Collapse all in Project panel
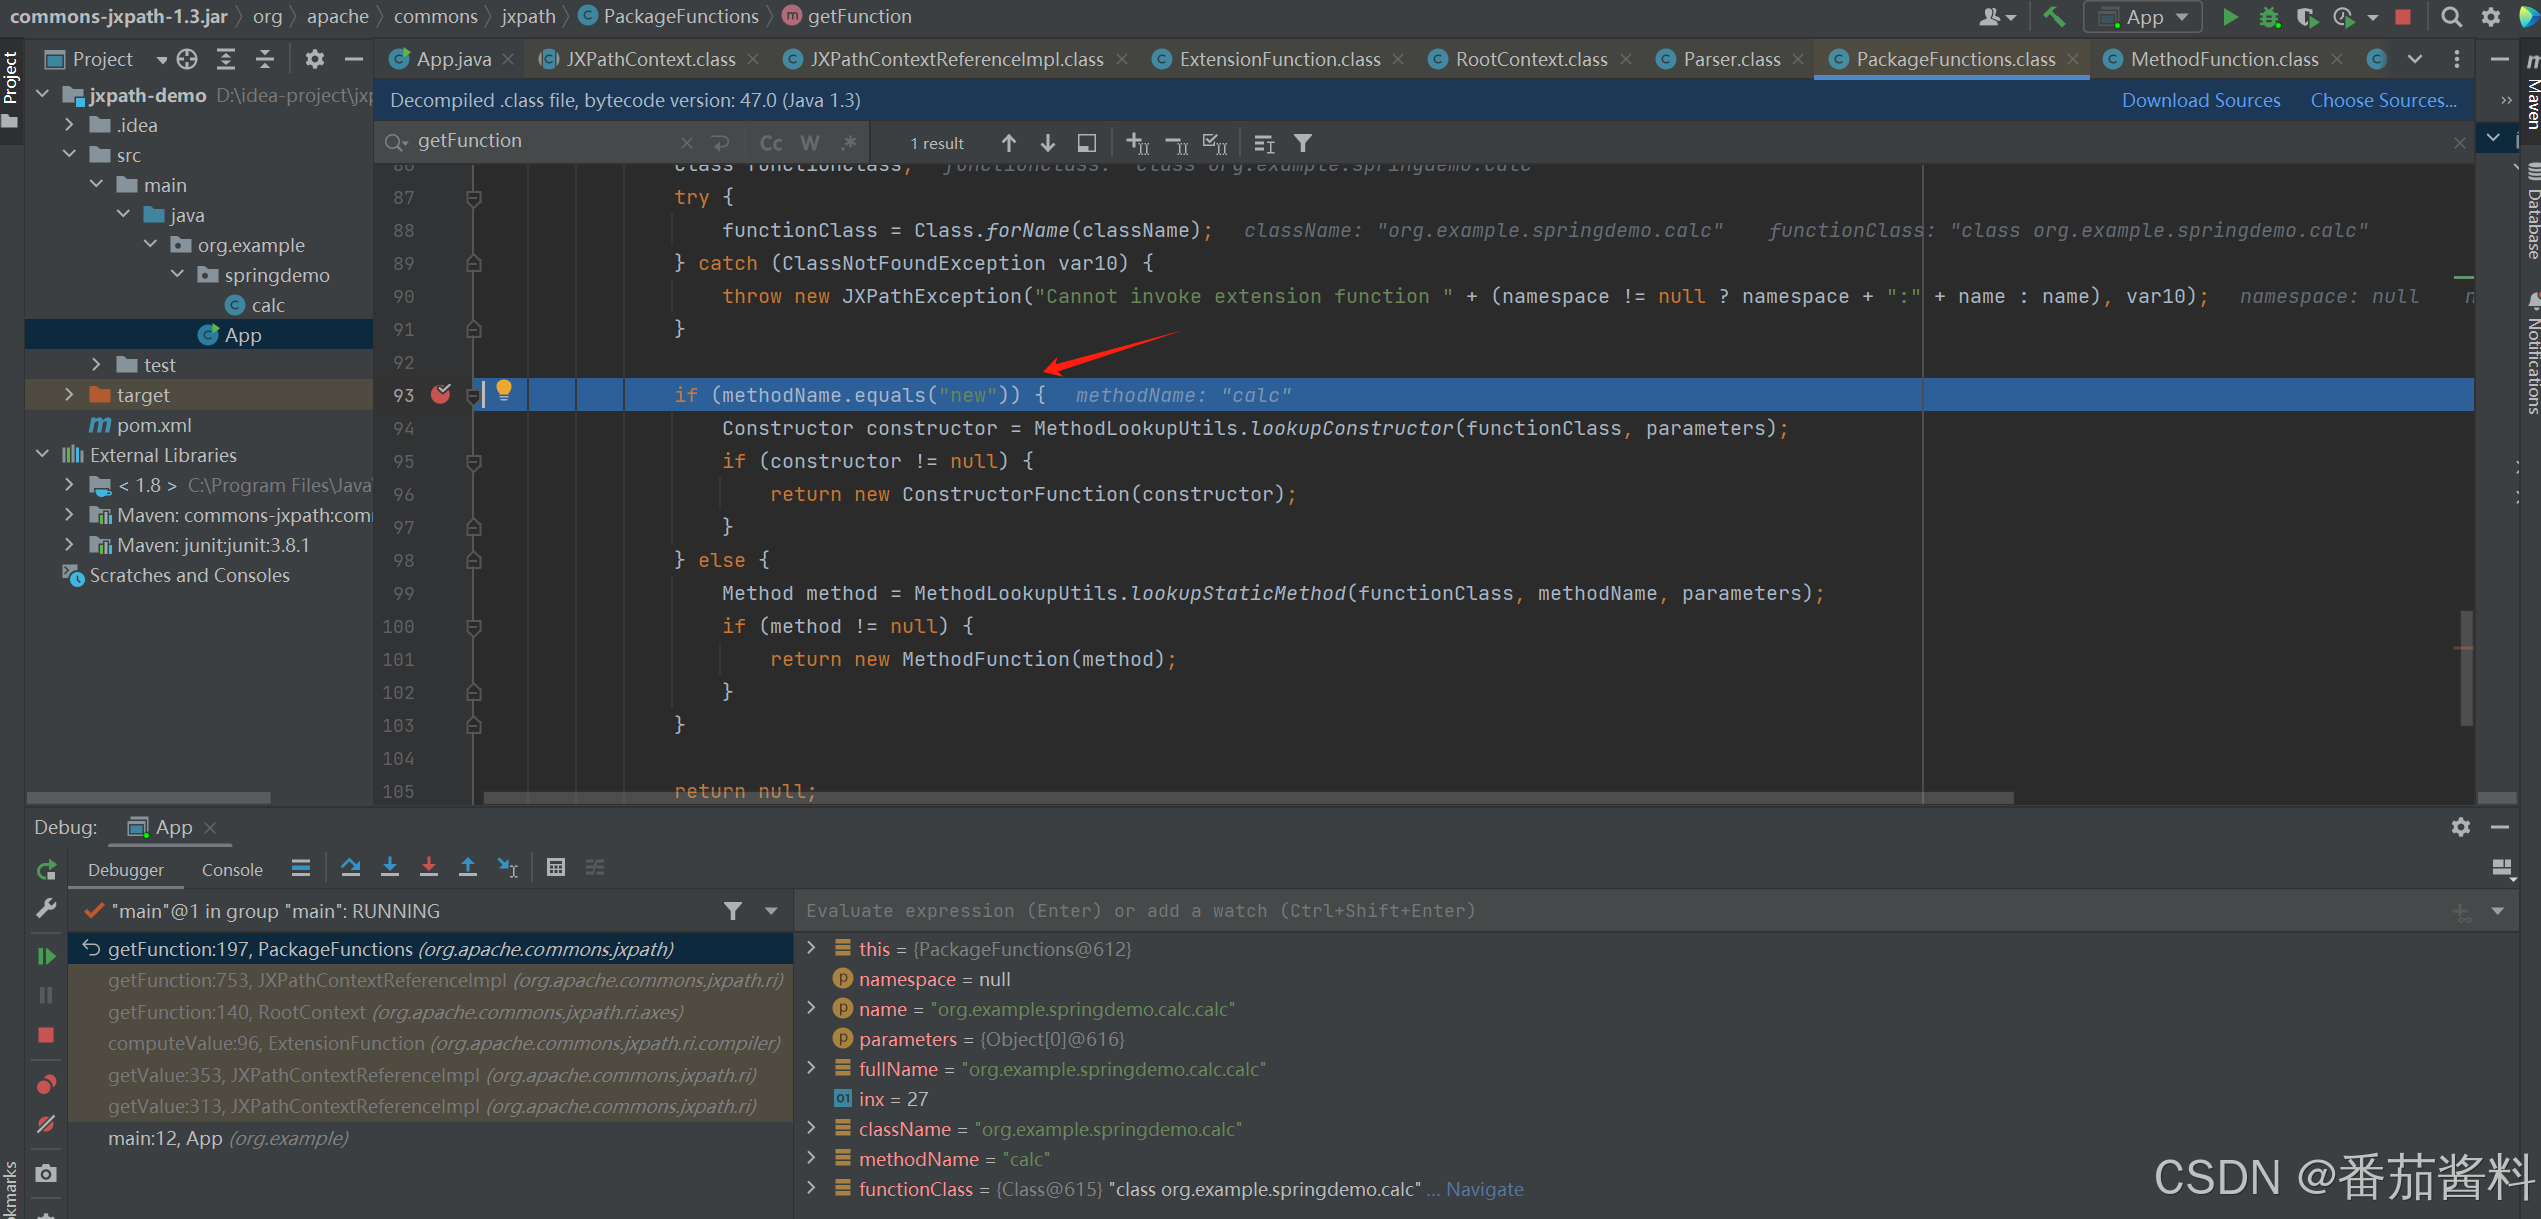The image size is (2541, 1219). click(265, 59)
